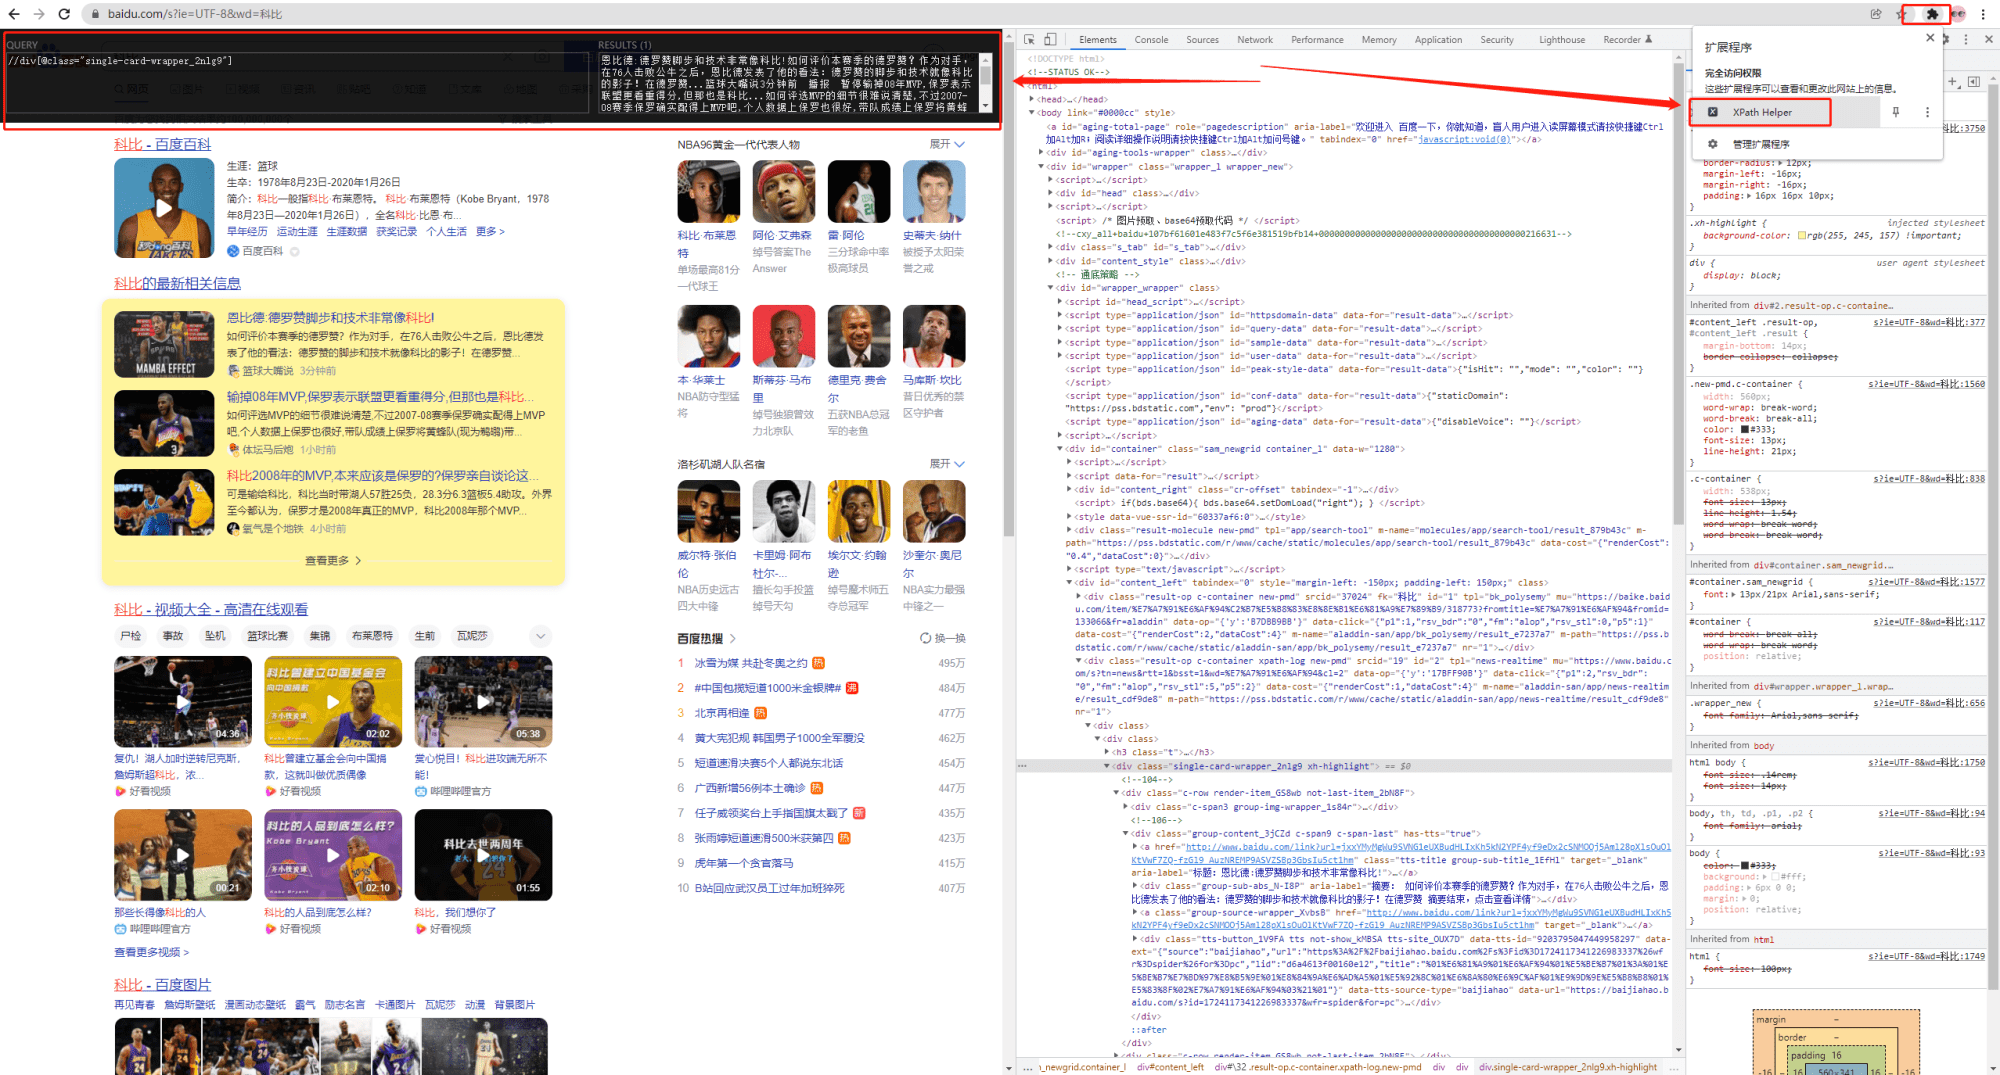The height and width of the screenshot is (1075, 2000).
Task: Switch to the Console tab
Action: tap(1151, 40)
